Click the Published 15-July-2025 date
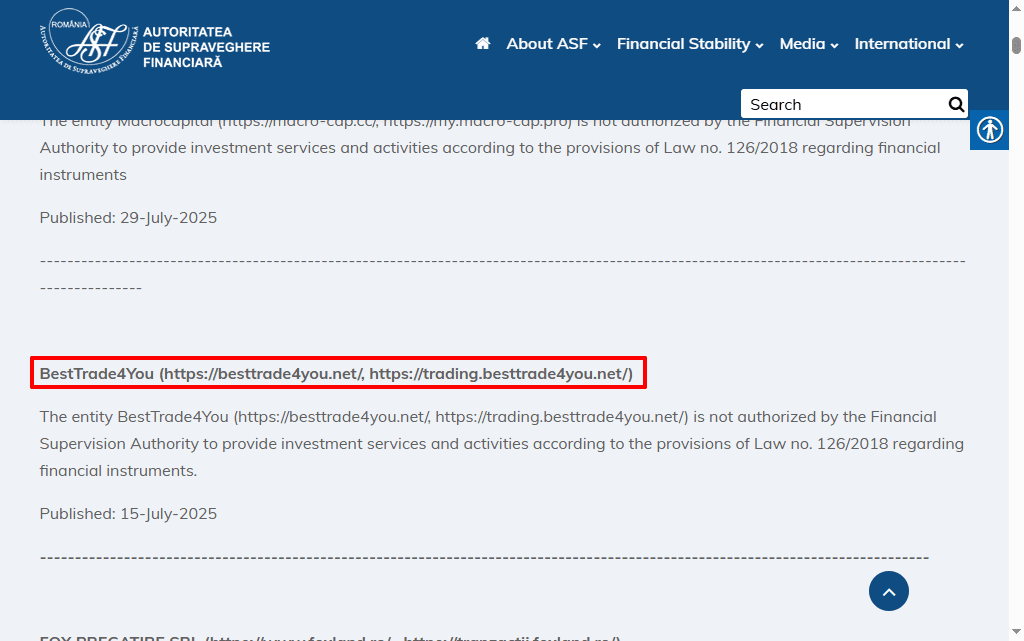 click(128, 514)
